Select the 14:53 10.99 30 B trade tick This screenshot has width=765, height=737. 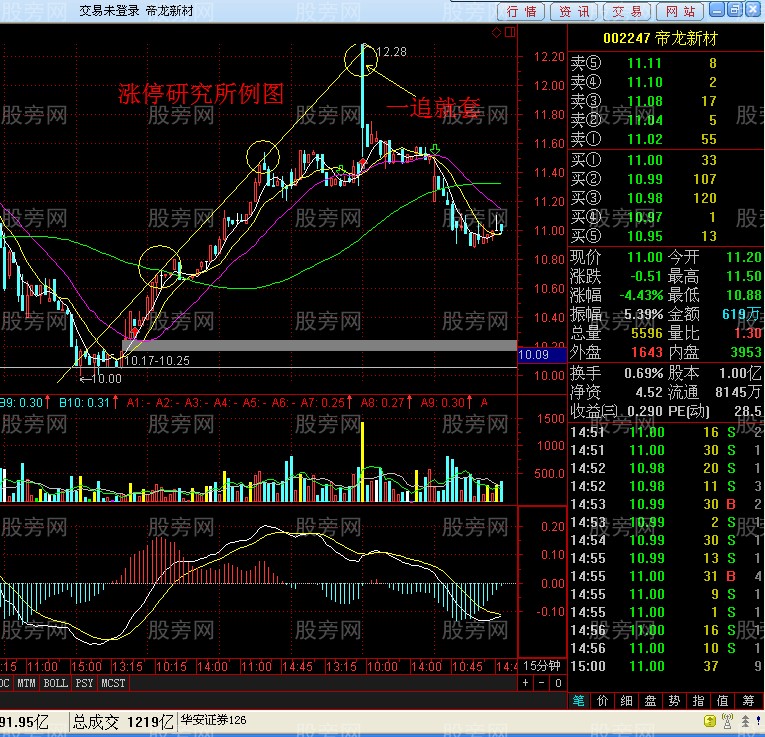[666, 504]
